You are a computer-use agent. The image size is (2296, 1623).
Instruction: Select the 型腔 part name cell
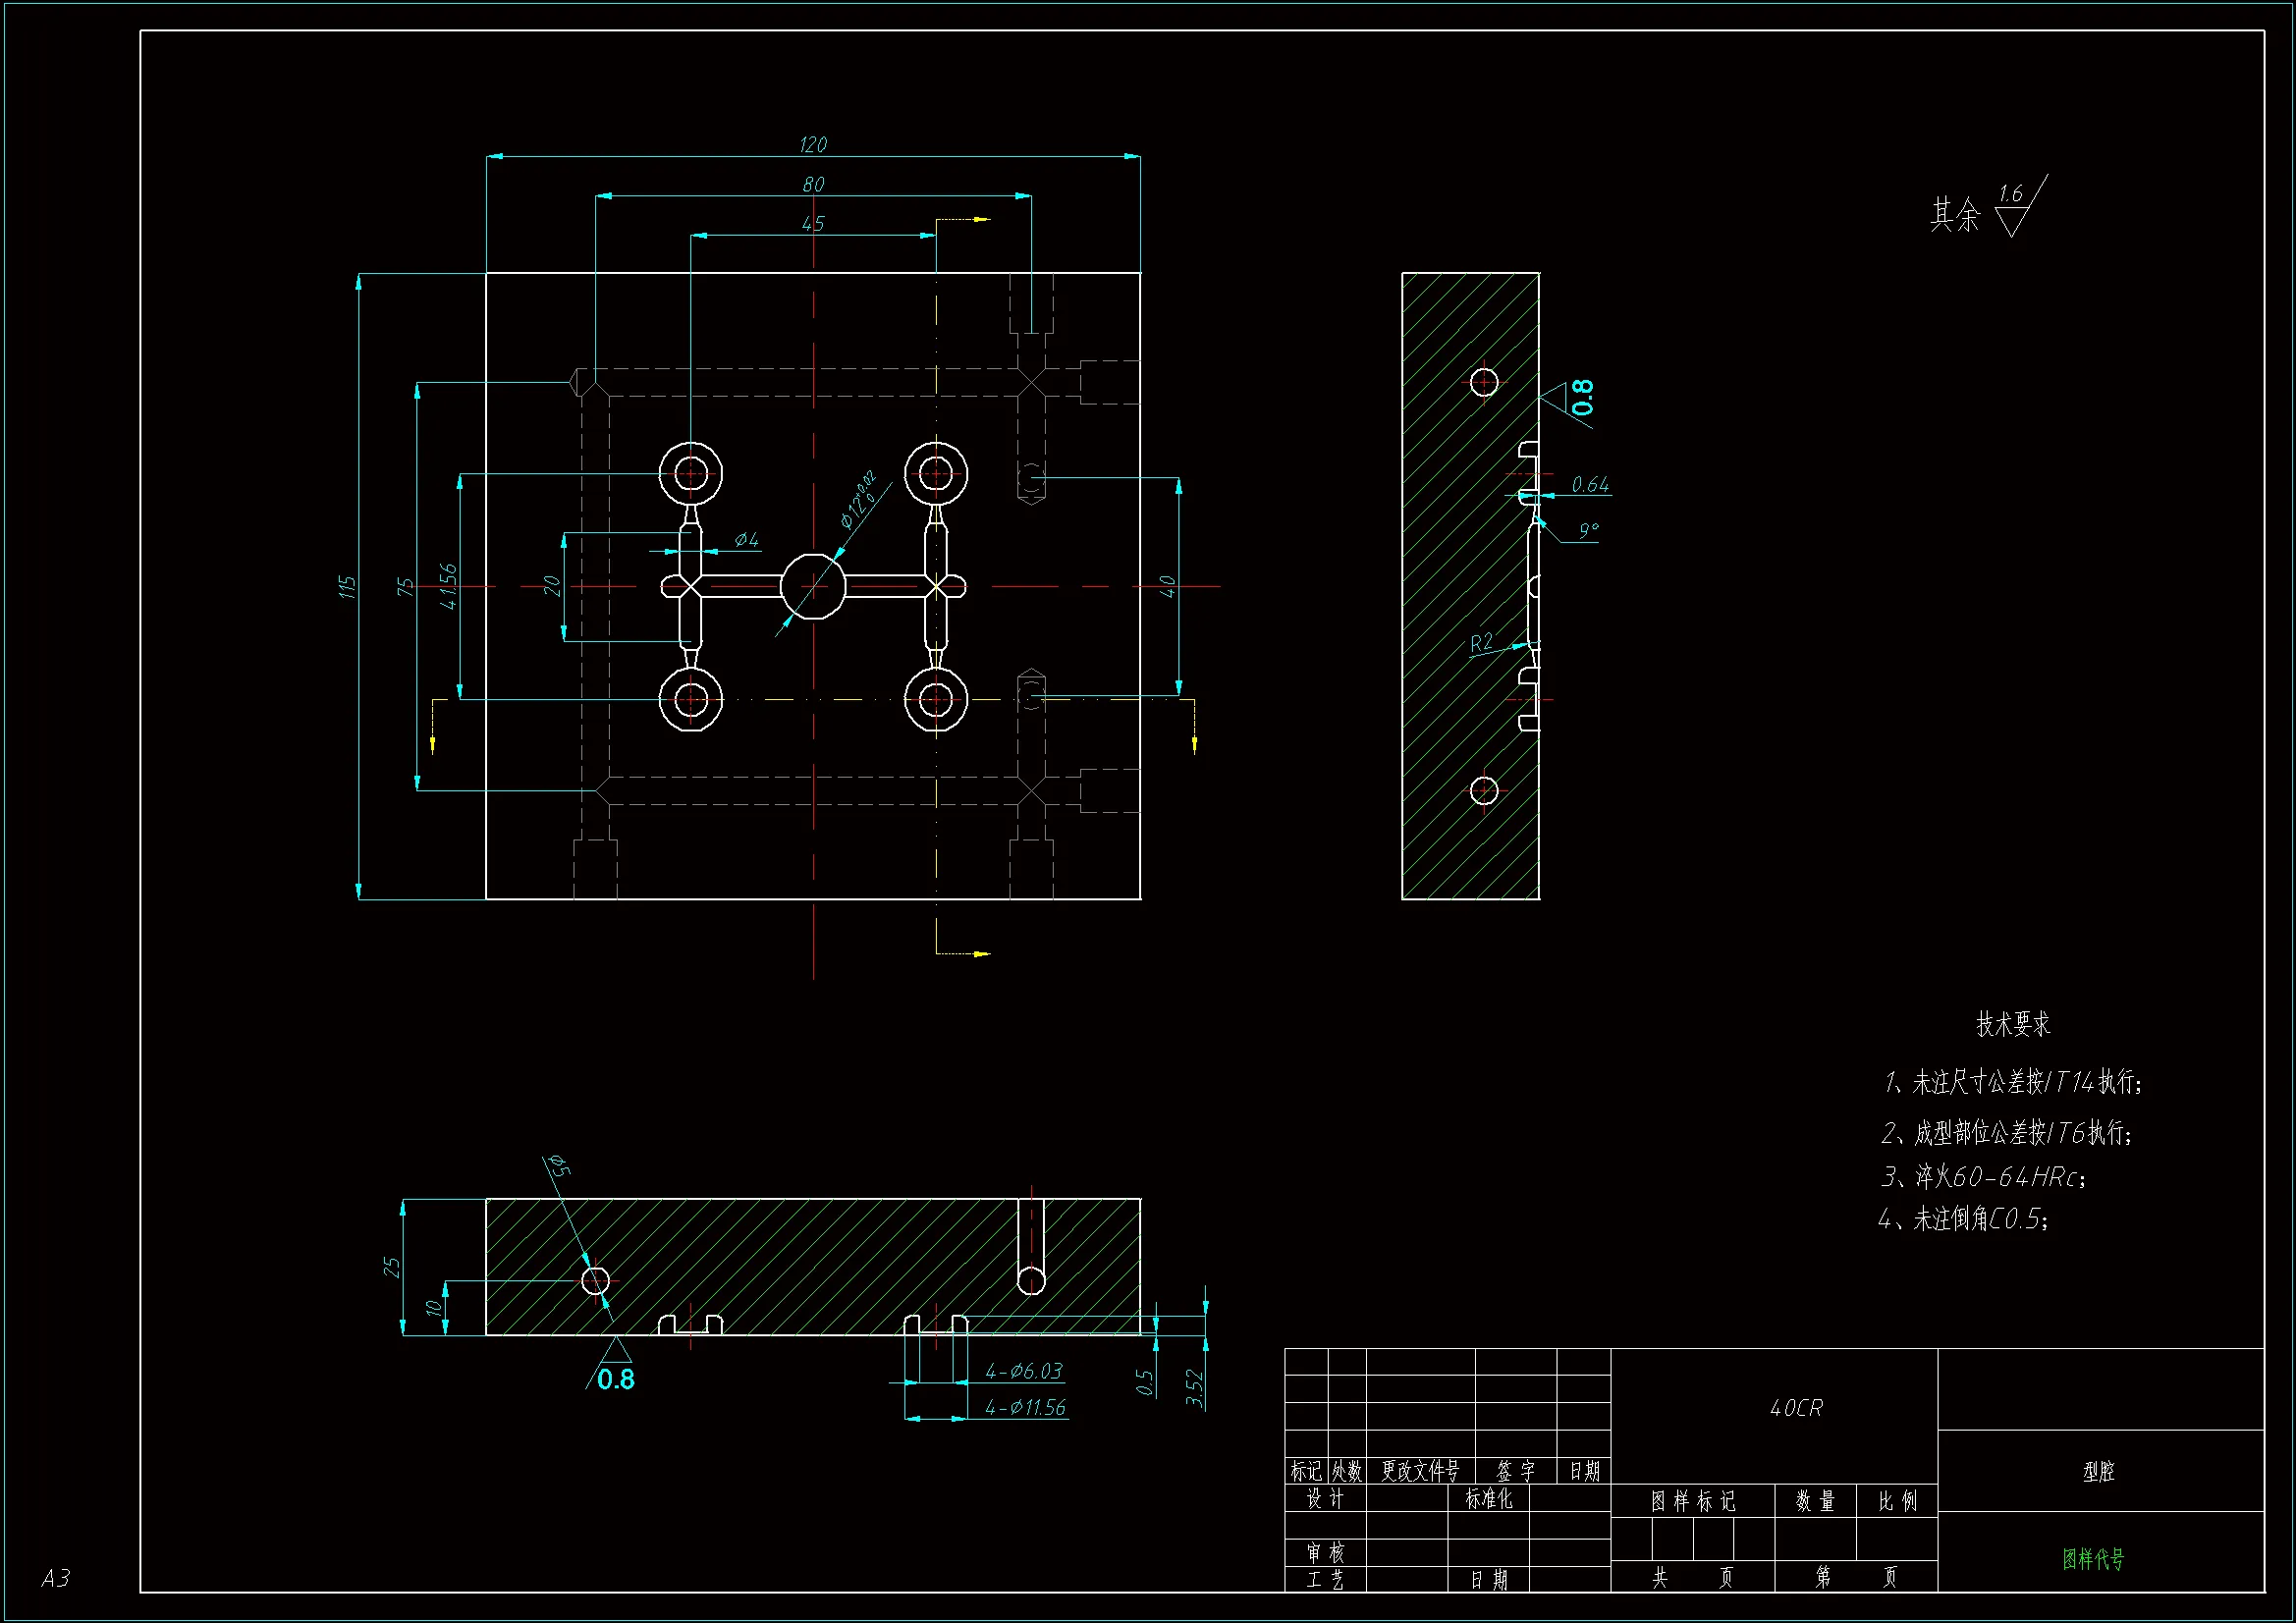2098,1471
